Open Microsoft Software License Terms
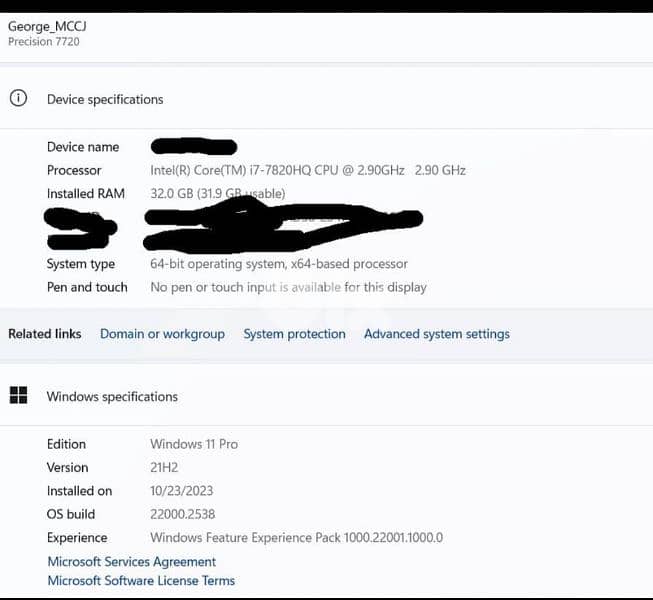The image size is (653, 600). (141, 580)
